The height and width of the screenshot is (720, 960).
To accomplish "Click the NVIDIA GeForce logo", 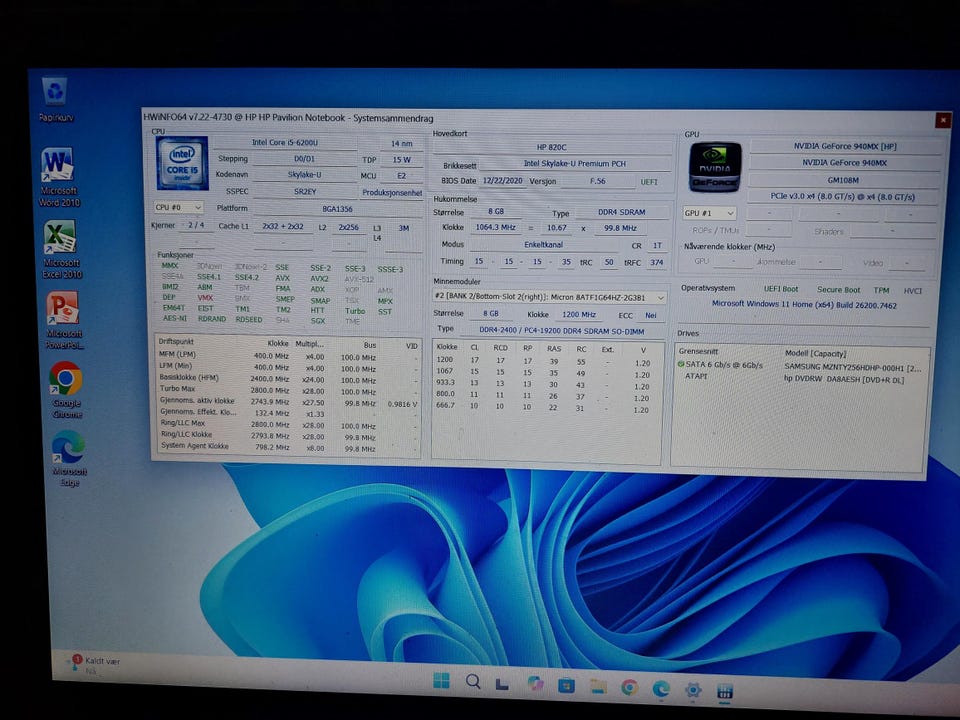I will tap(715, 167).
